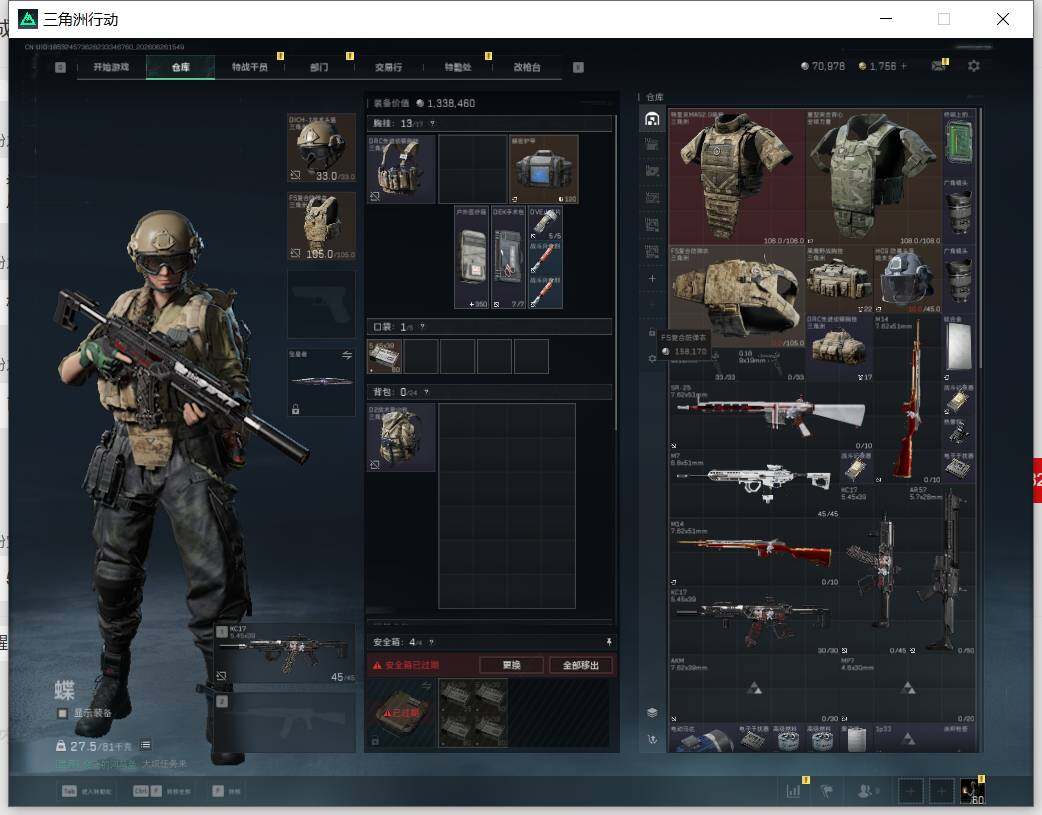Open the warehouse sidebar gear settings
The width and height of the screenshot is (1042, 815).
(652, 358)
